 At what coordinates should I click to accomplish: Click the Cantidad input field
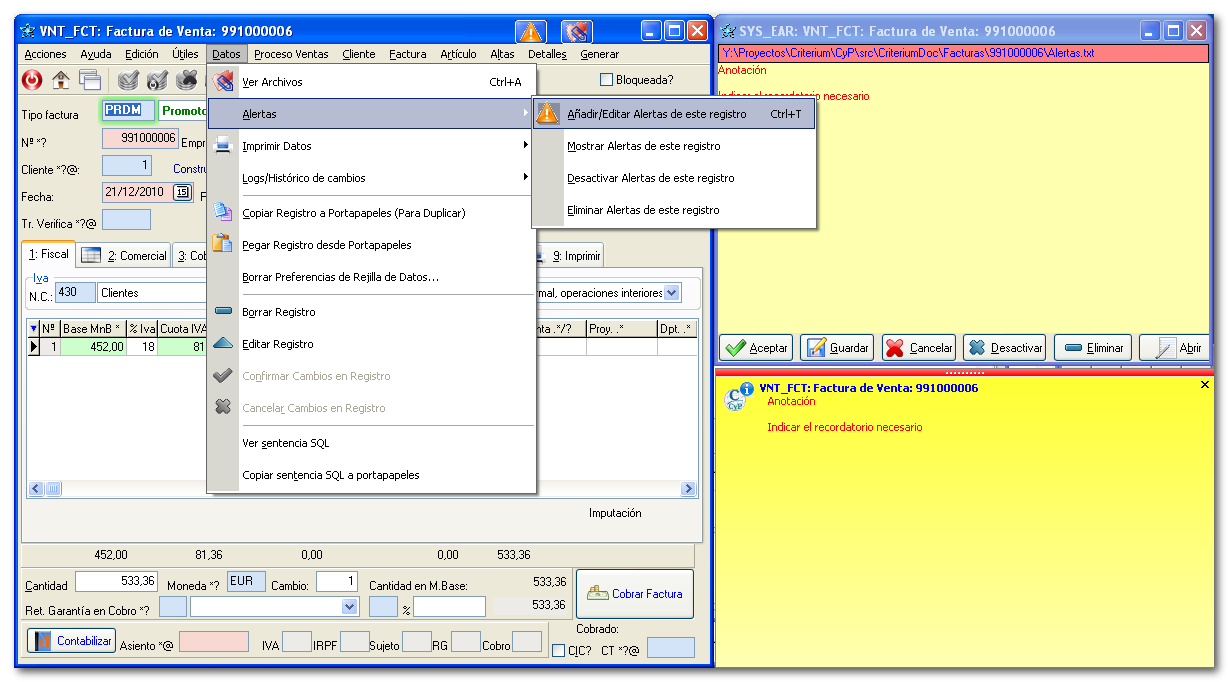click(117, 581)
